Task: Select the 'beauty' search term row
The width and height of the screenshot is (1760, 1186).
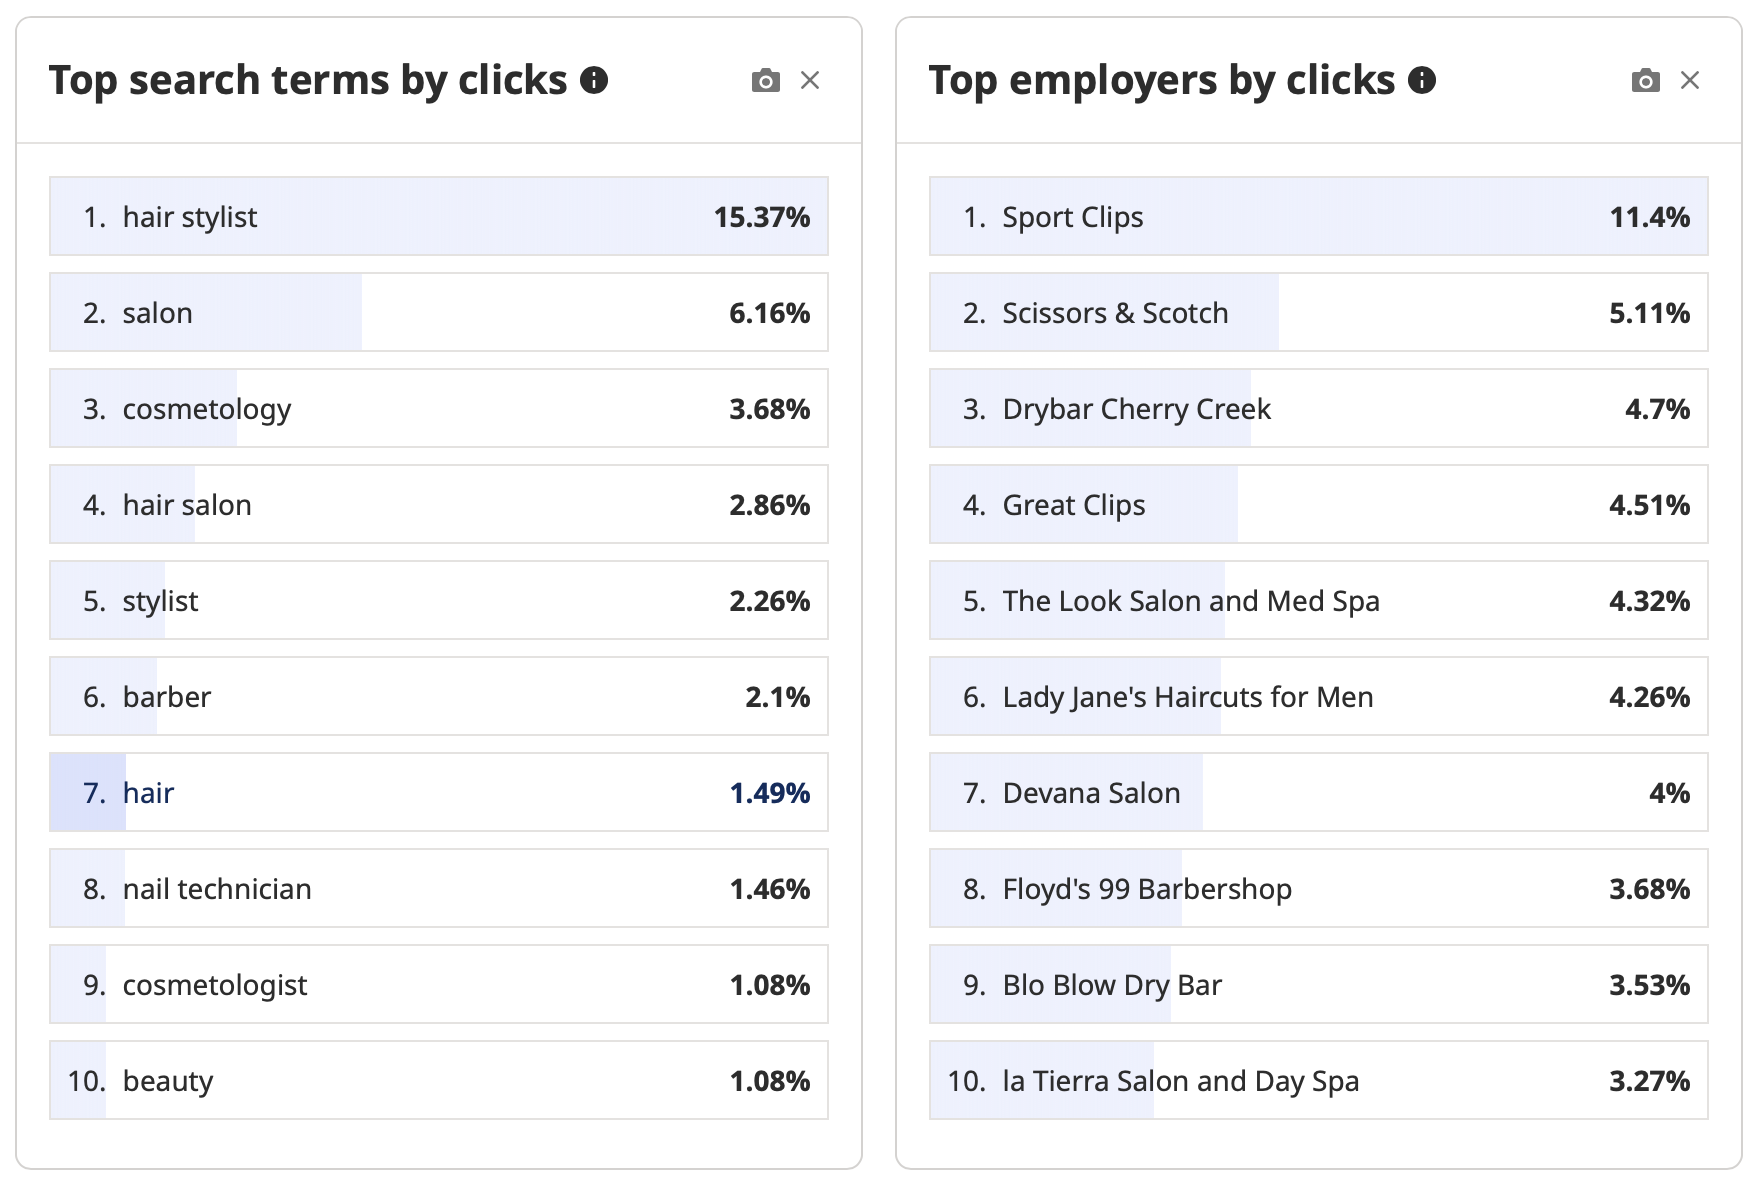Action: click(439, 1080)
